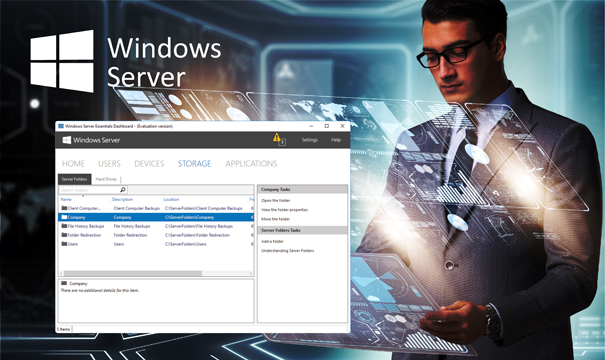The width and height of the screenshot is (605, 360).
Task: Click the folder icon in details pane
Action: [x=64, y=283]
